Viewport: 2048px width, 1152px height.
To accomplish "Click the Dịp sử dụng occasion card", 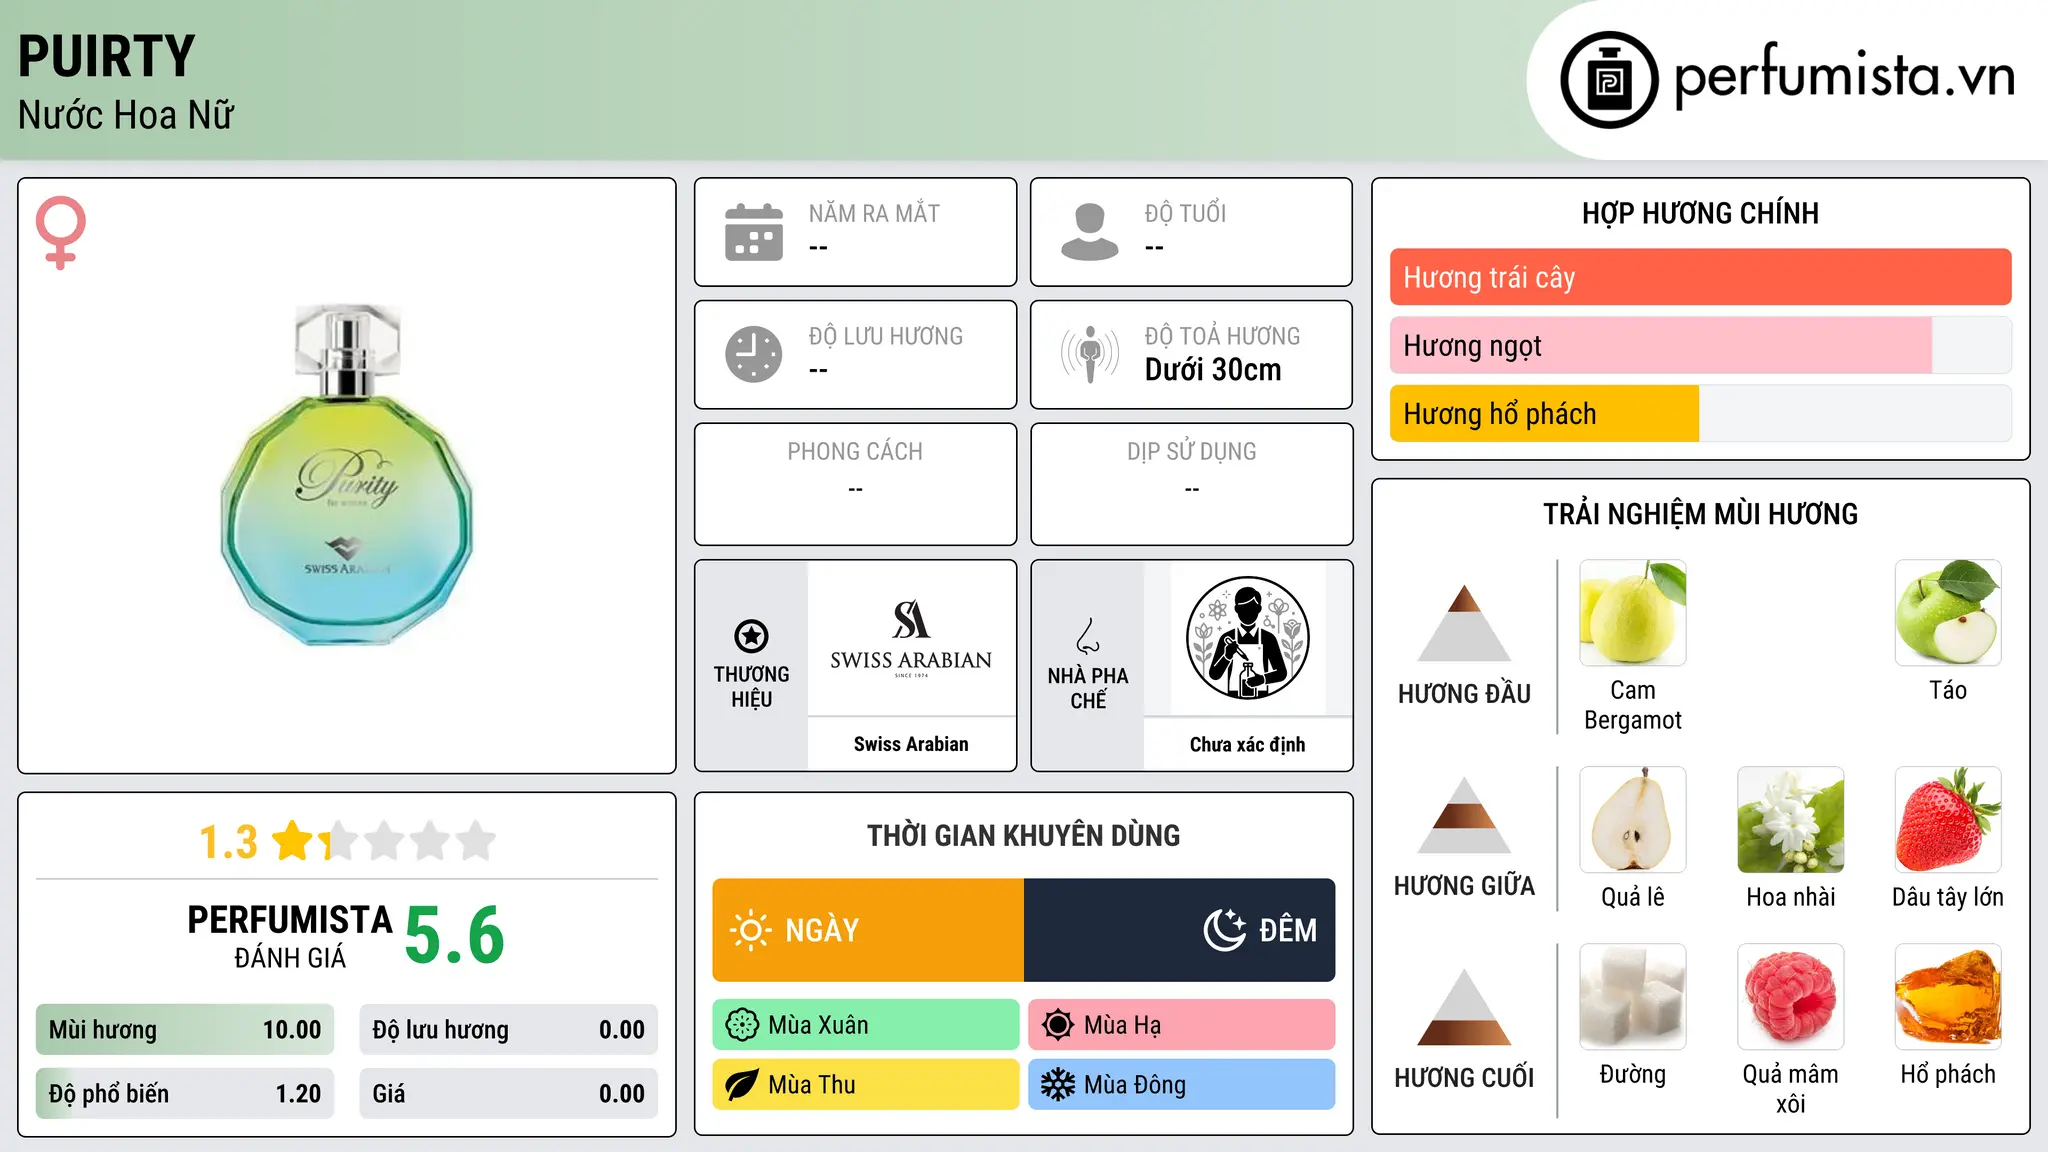I will pyautogui.click(x=1192, y=484).
